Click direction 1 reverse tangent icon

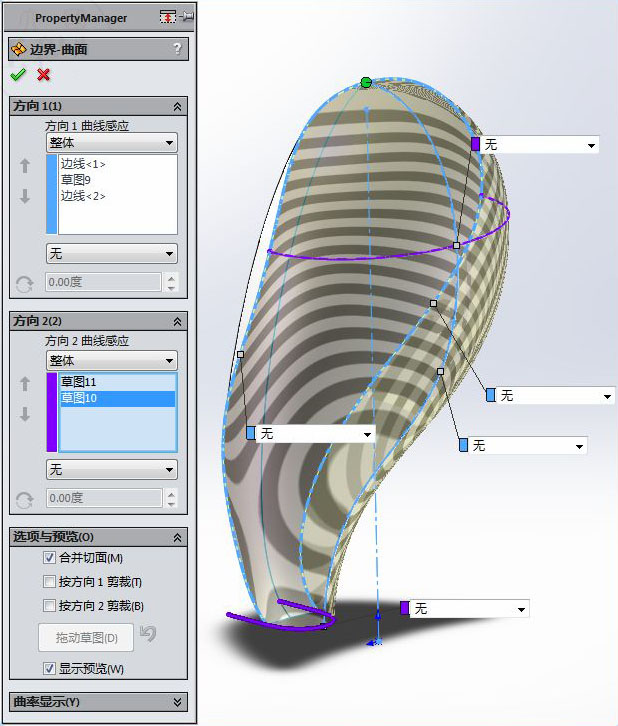coord(24,284)
